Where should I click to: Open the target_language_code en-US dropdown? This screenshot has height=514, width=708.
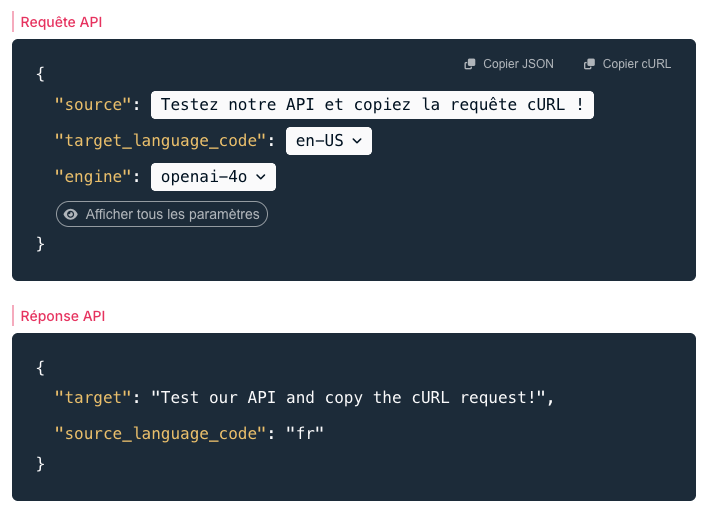coord(329,141)
